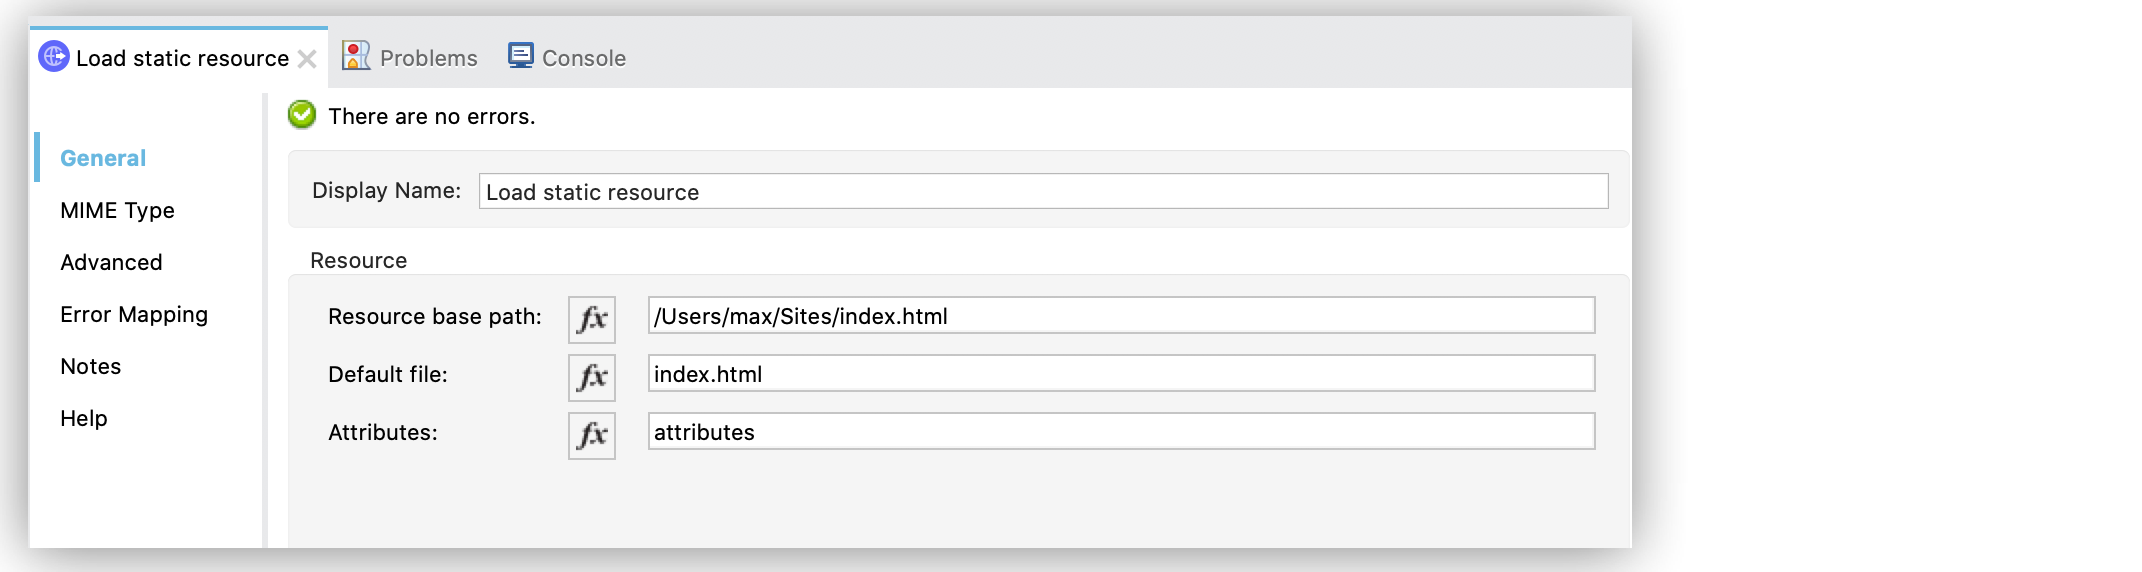Click into the Default file input field

[x=1120, y=374]
